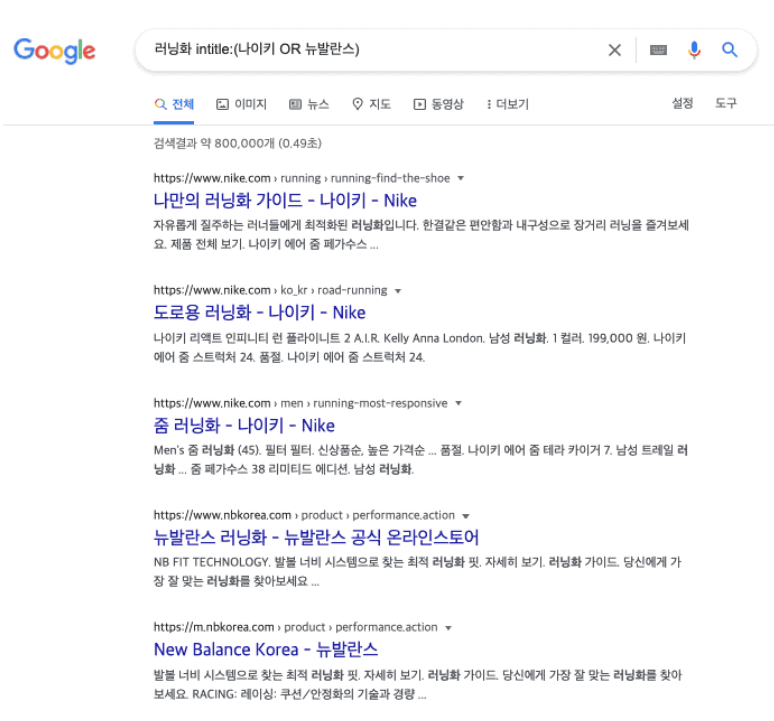The width and height of the screenshot is (774, 721).
Task: Click snippet starting 나이키 리액트 인피니티 런
Action: click(x=420, y=347)
